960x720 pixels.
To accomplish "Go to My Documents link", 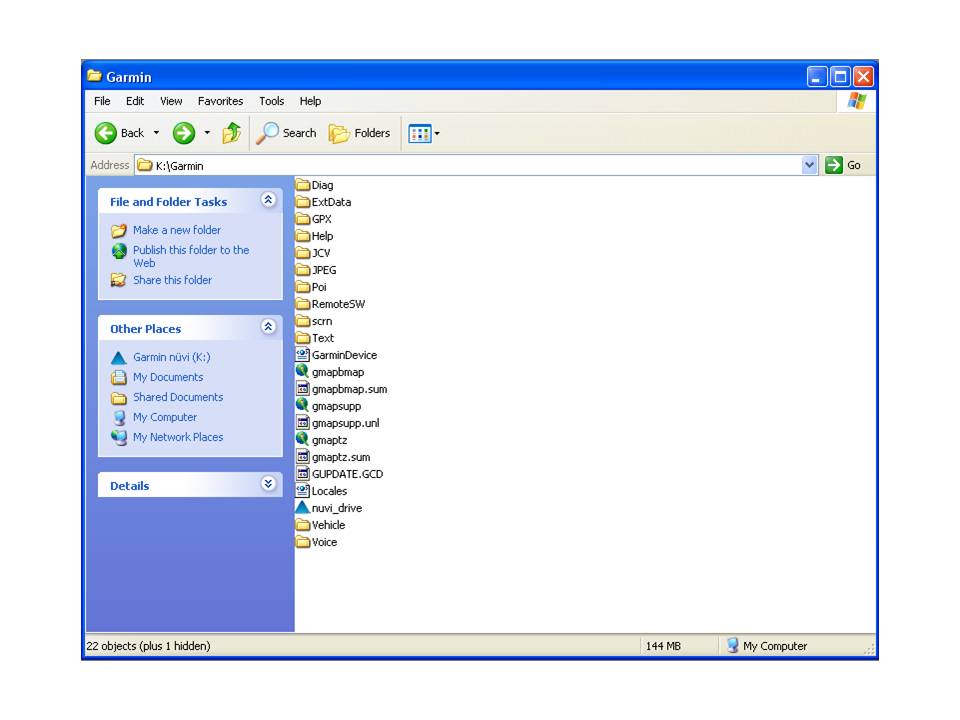I will 167,377.
